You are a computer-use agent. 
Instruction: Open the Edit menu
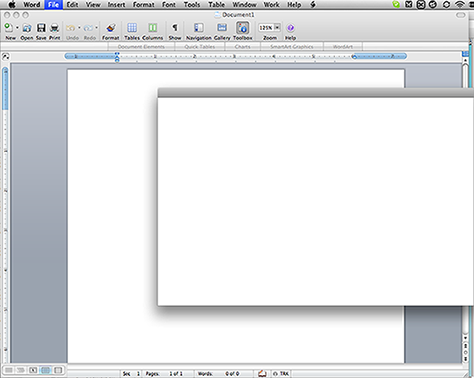point(72,5)
